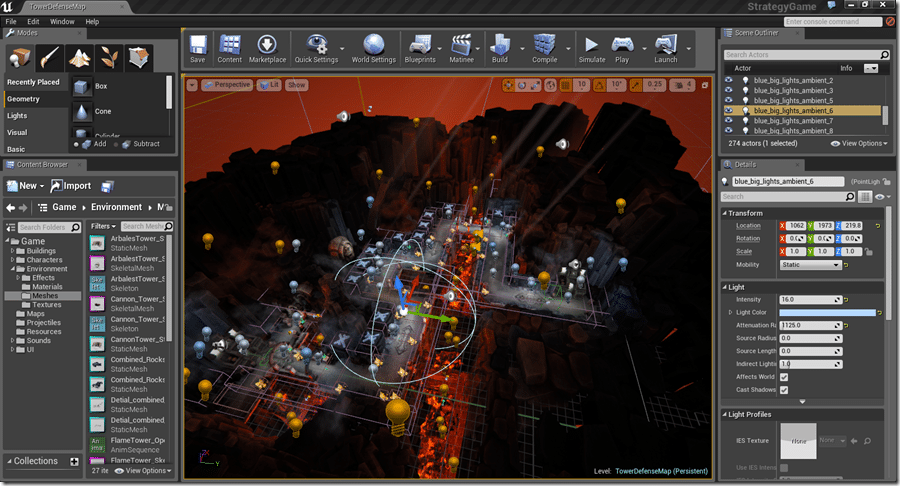The image size is (900, 486).
Task: Select the Paint mode brush icon
Action: tap(50, 57)
